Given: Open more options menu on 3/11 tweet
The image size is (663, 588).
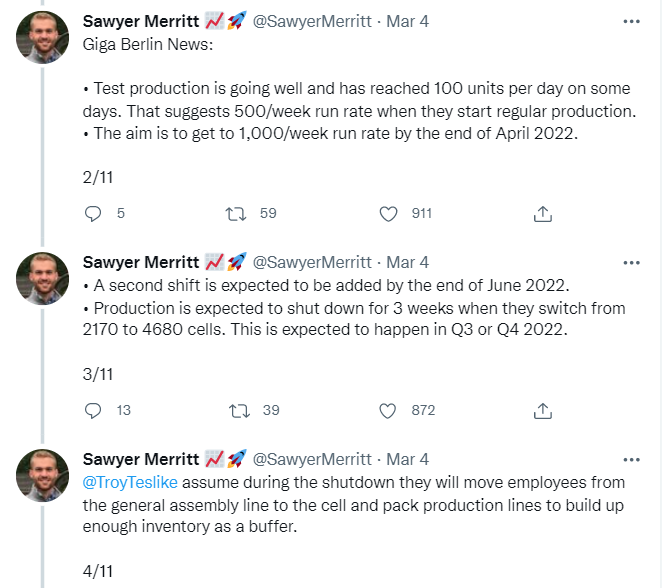Looking at the screenshot, I should 631,263.
